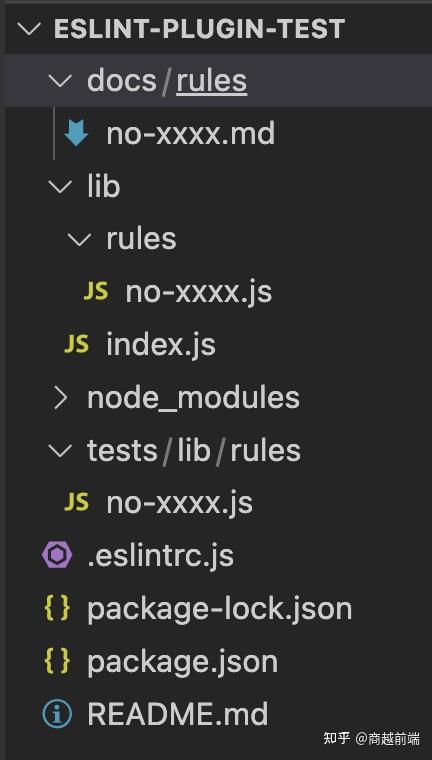Viewport: 432px width, 760px height.
Task: Click the blue markdown arrow icon
Action: click(x=76, y=133)
